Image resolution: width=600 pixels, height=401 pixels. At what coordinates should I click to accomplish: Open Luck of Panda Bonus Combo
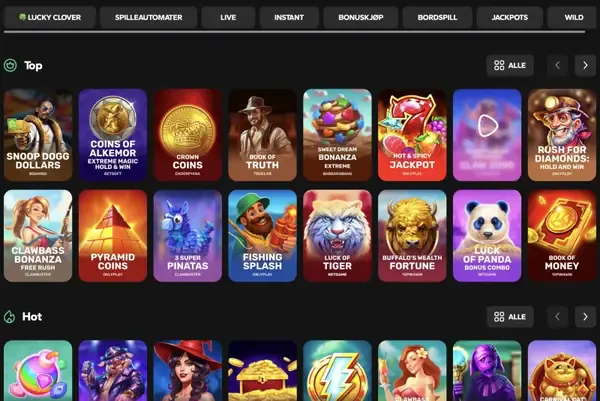(487, 236)
